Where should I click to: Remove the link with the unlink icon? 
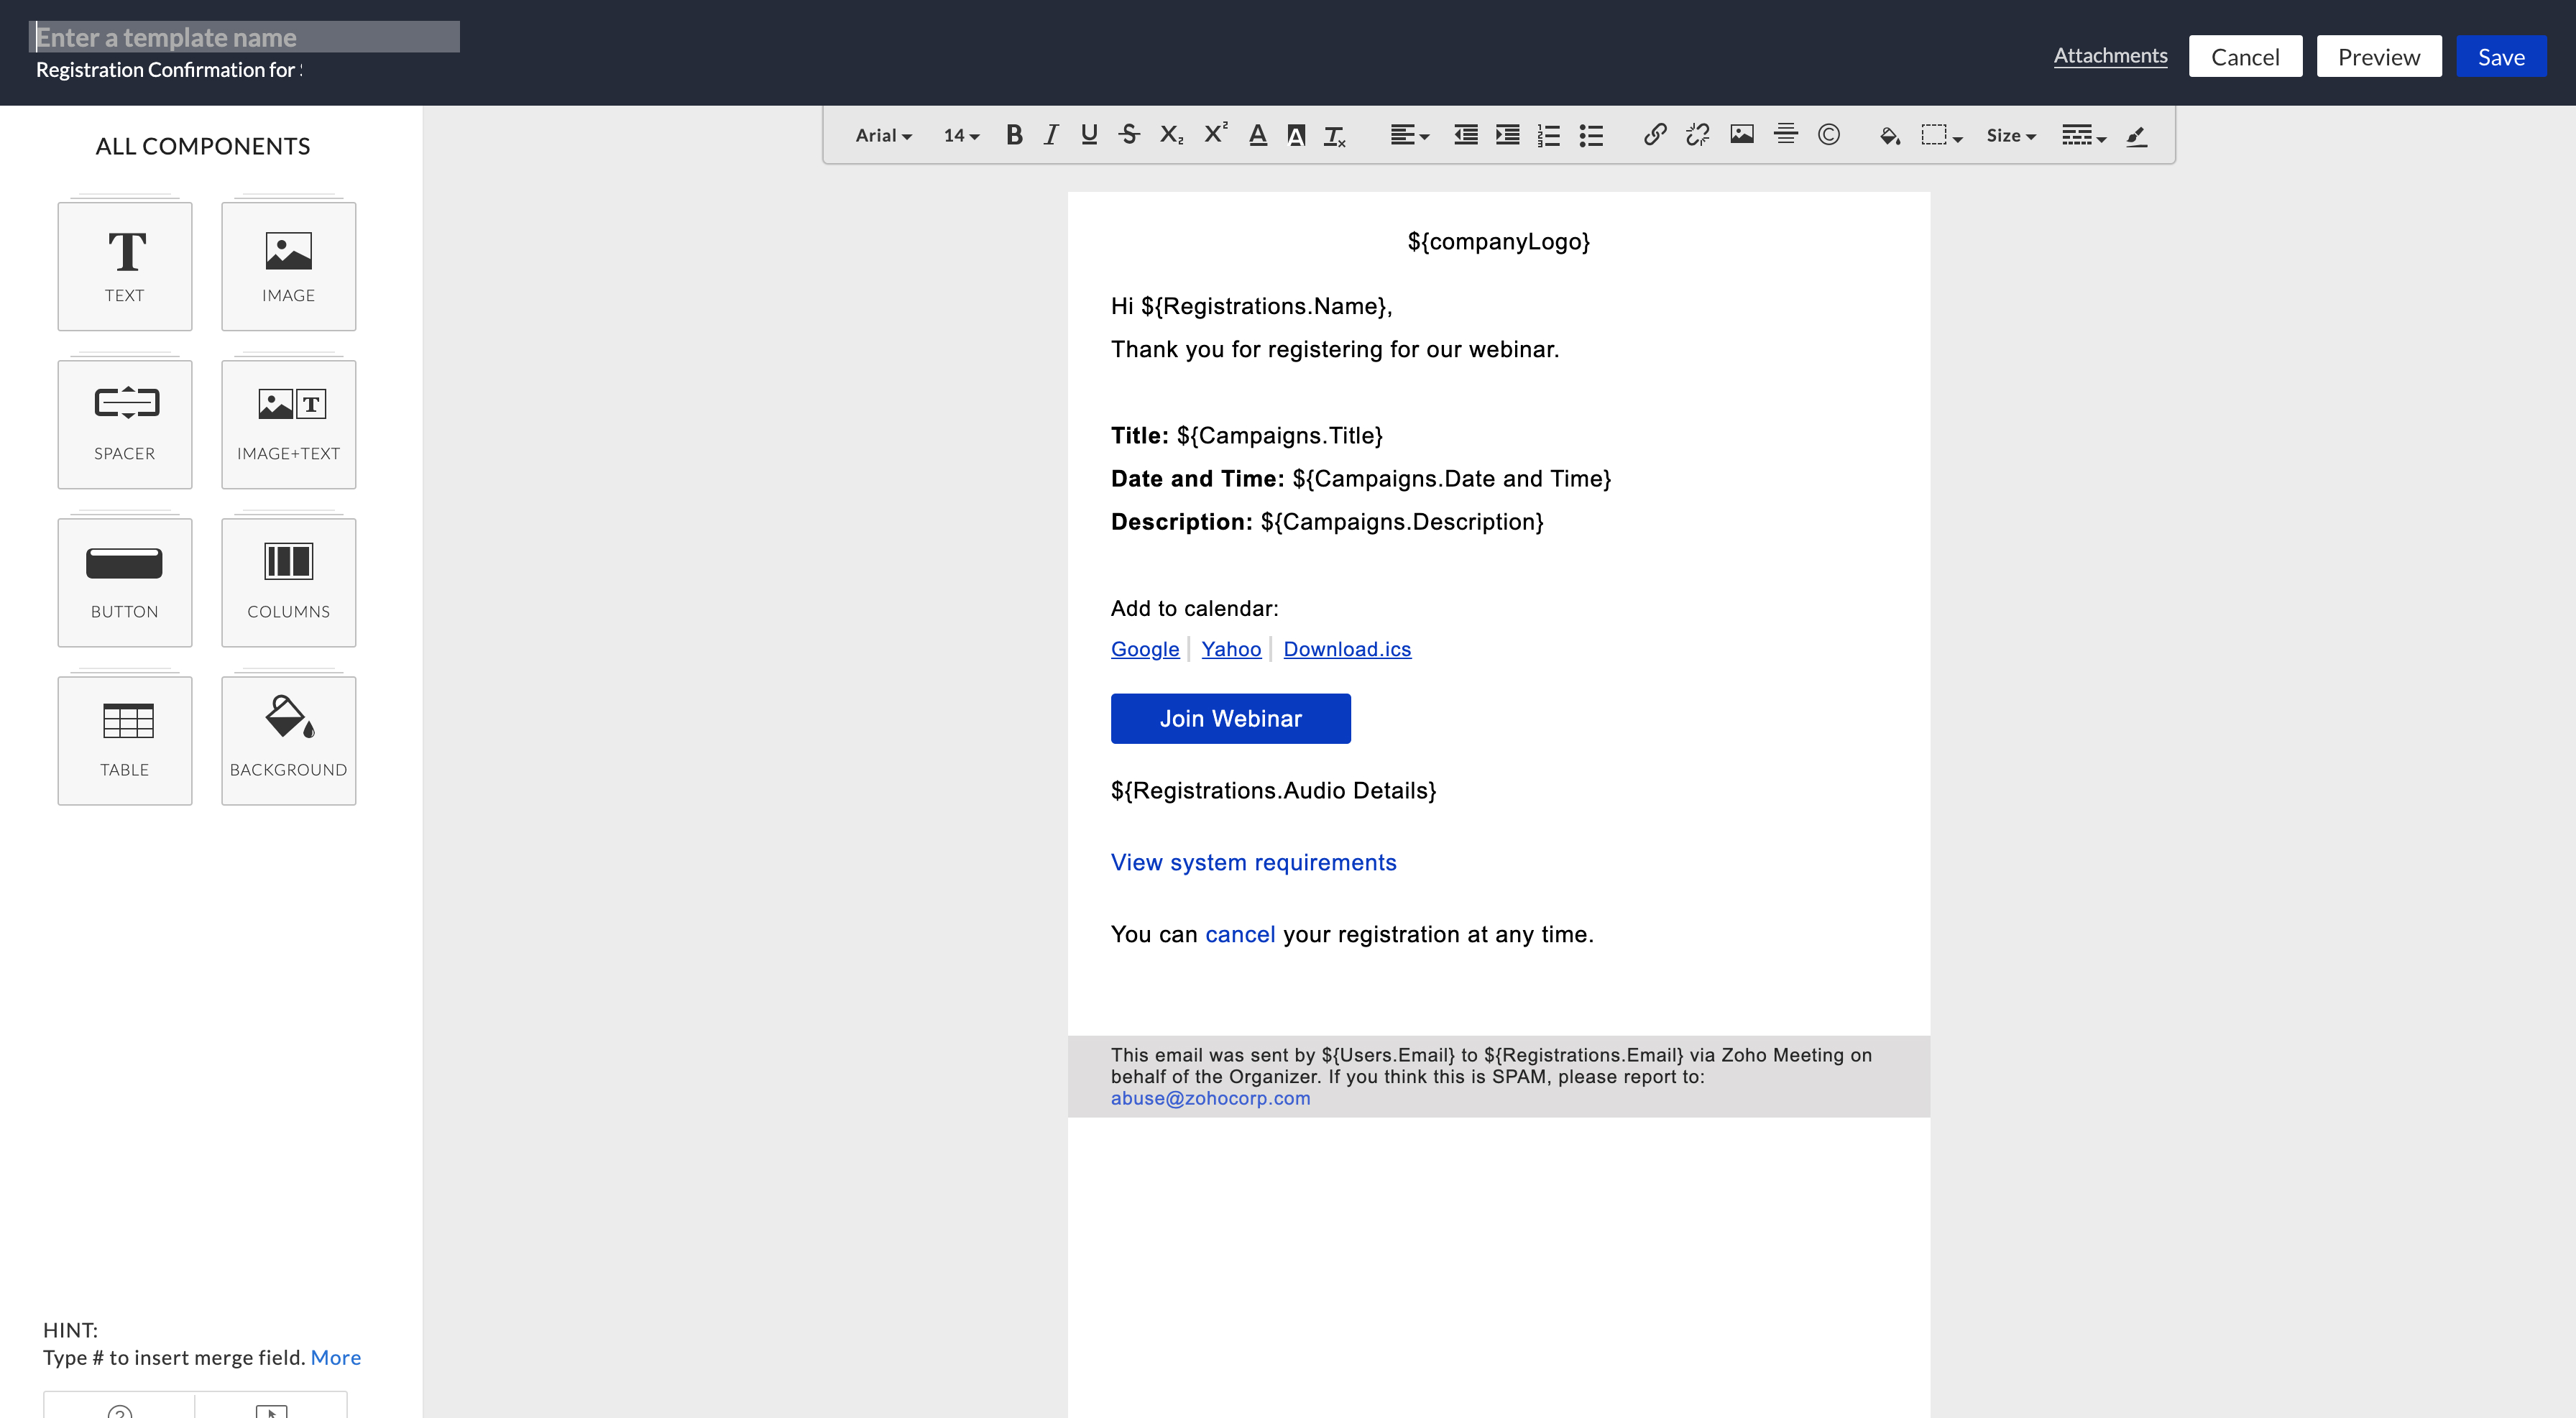(1697, 135)
